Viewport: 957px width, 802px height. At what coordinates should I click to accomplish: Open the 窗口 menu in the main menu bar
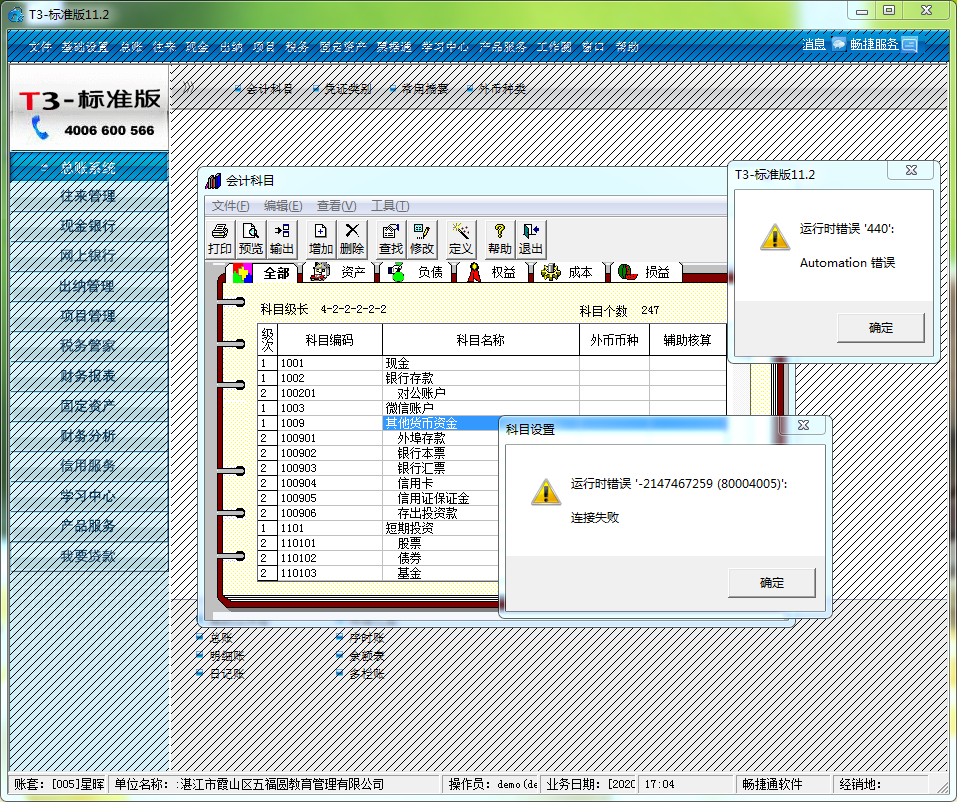pos(593,47)
